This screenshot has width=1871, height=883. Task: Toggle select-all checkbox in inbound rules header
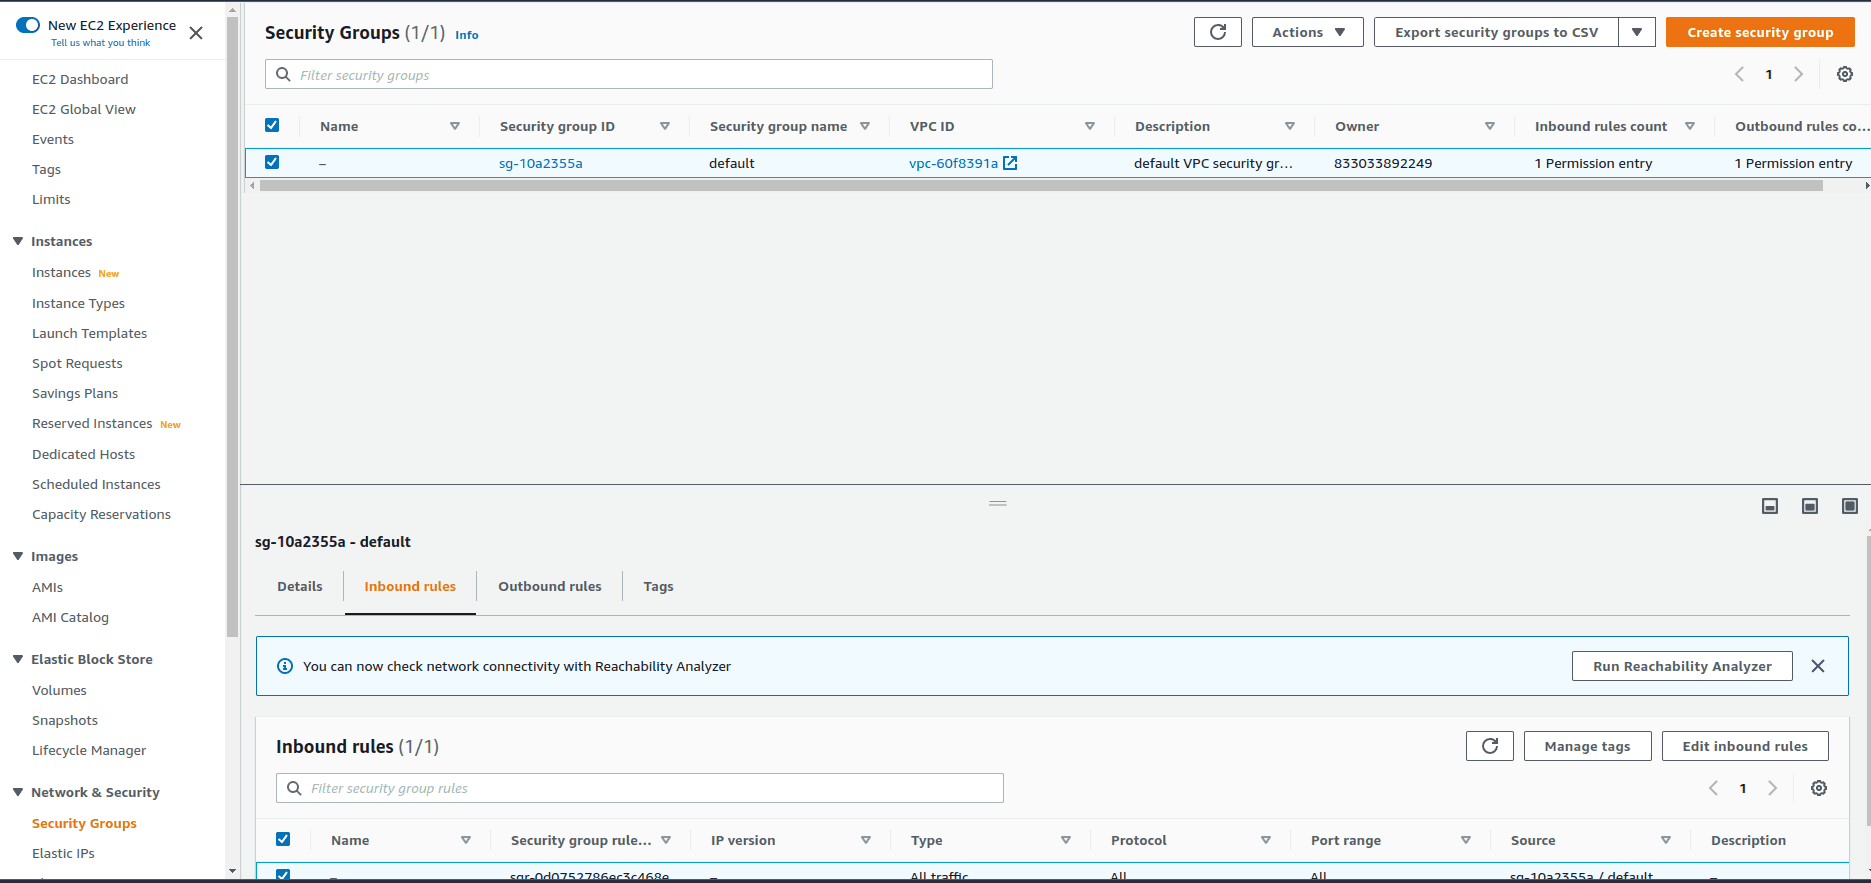pos(283,839)
